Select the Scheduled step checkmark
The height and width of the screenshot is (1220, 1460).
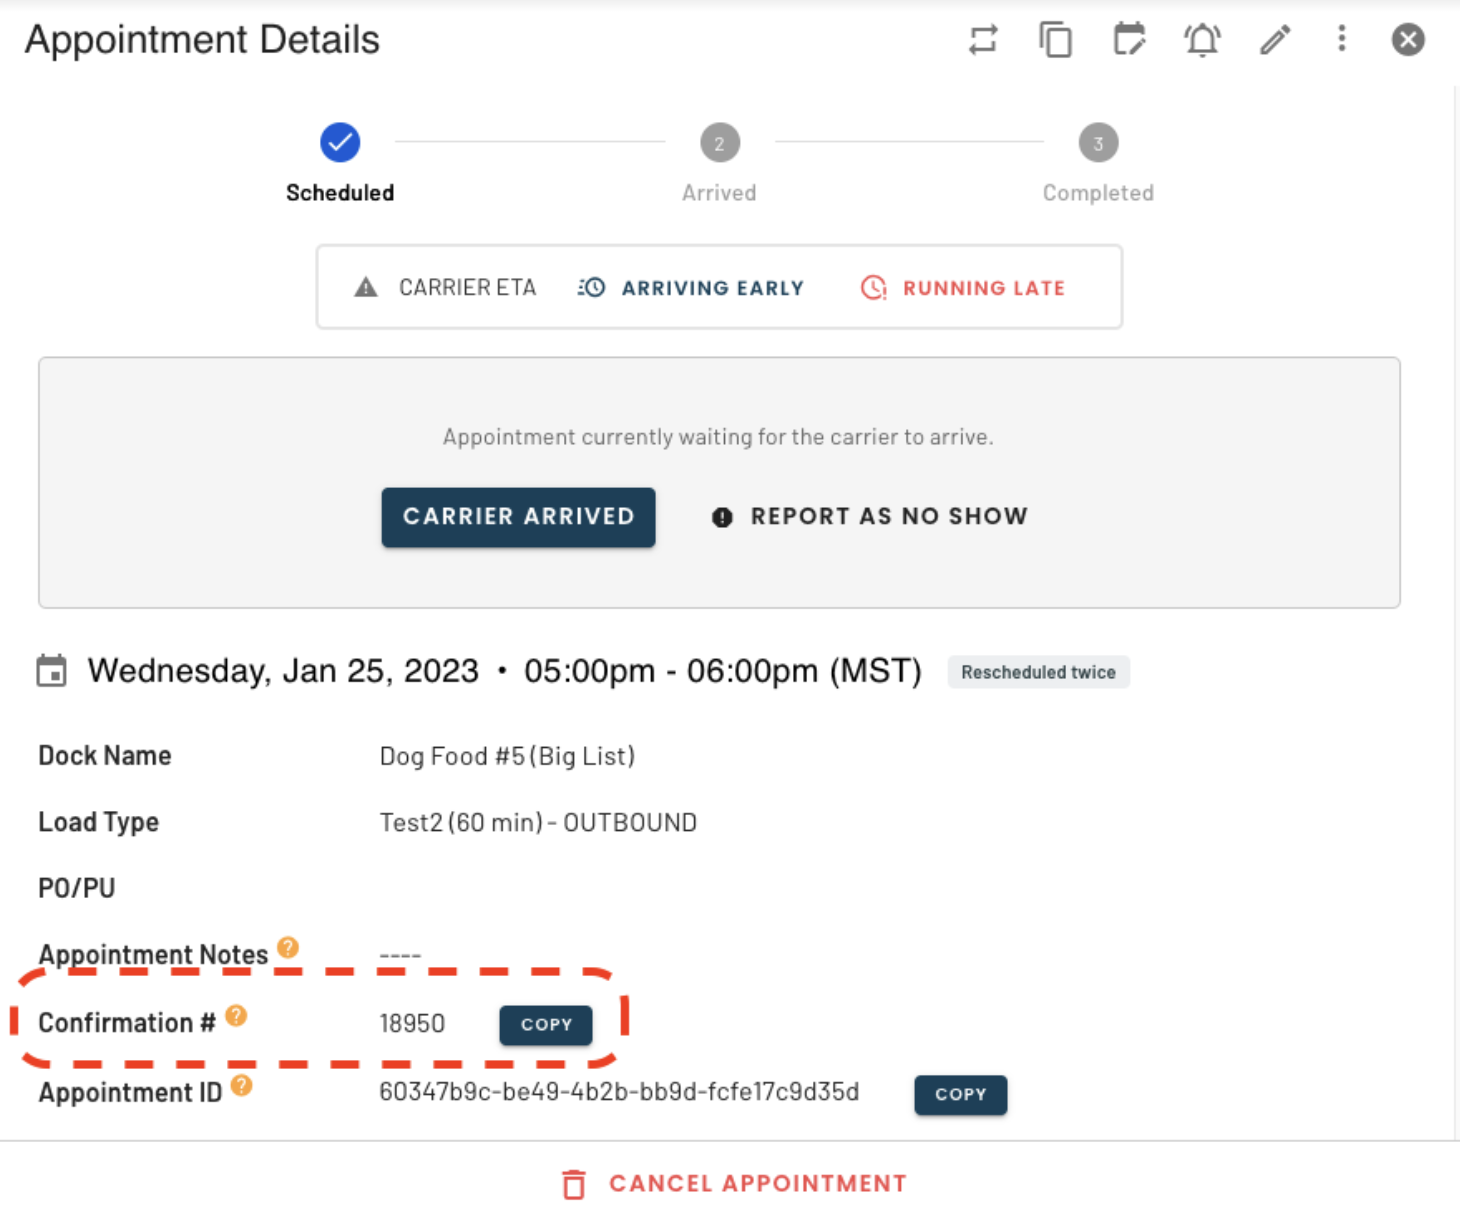(340, 142)
